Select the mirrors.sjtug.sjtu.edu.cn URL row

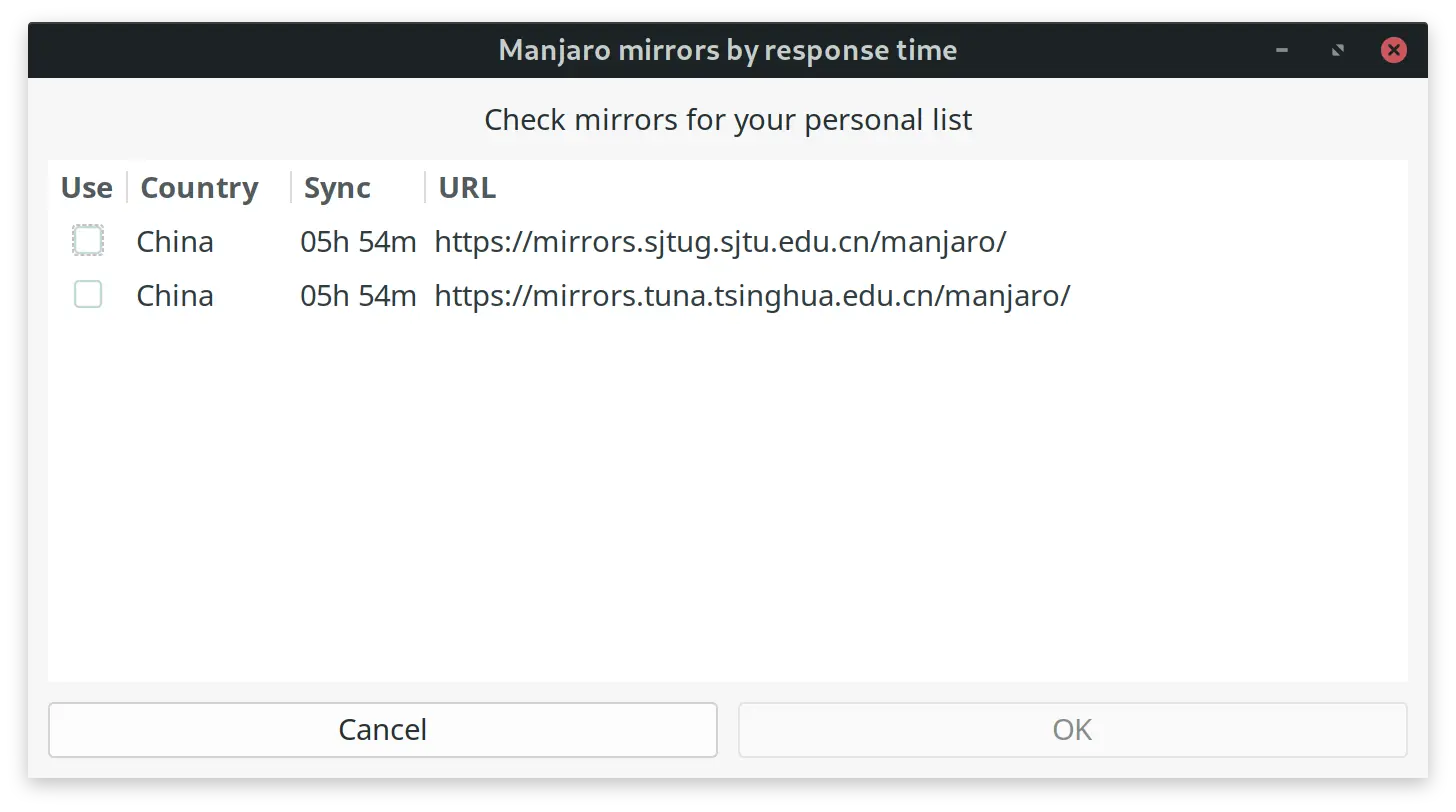tap(720, 242)
